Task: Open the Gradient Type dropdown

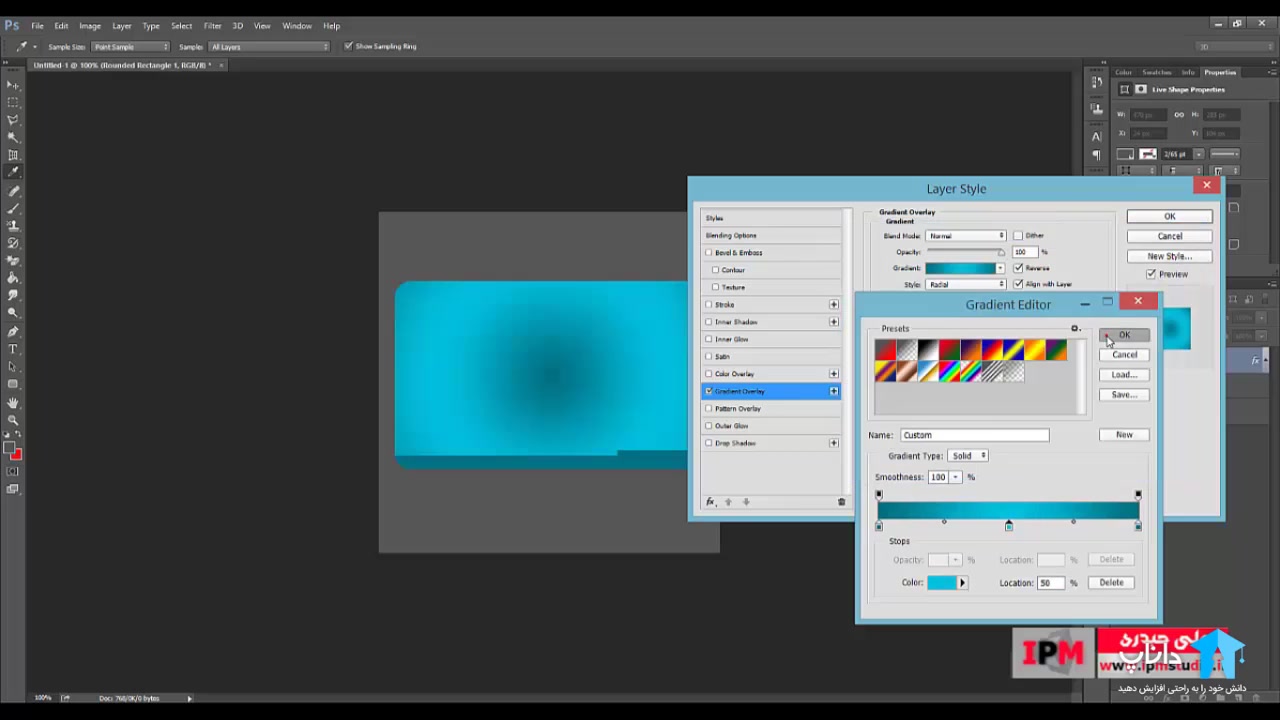Action: 968,456
